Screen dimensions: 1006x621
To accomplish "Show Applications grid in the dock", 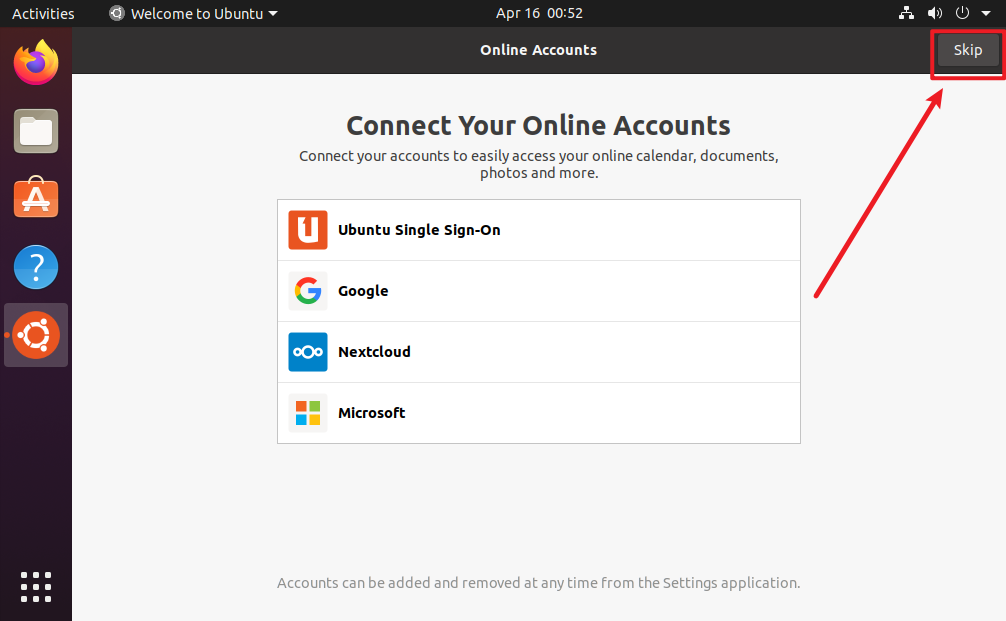I will point(36,587).
